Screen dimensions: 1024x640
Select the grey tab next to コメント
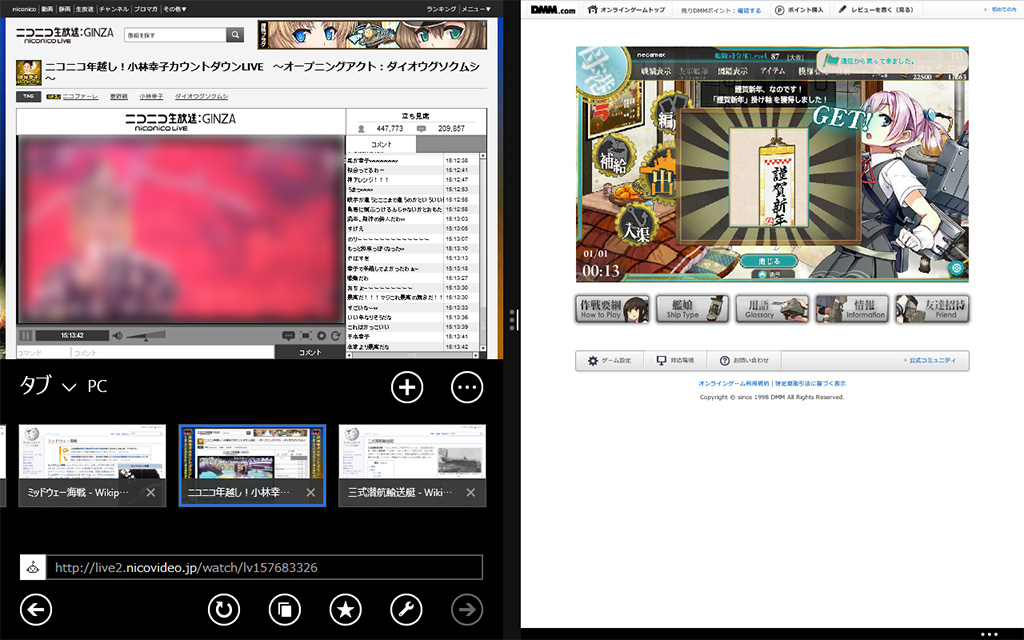(x=451, y=144)
